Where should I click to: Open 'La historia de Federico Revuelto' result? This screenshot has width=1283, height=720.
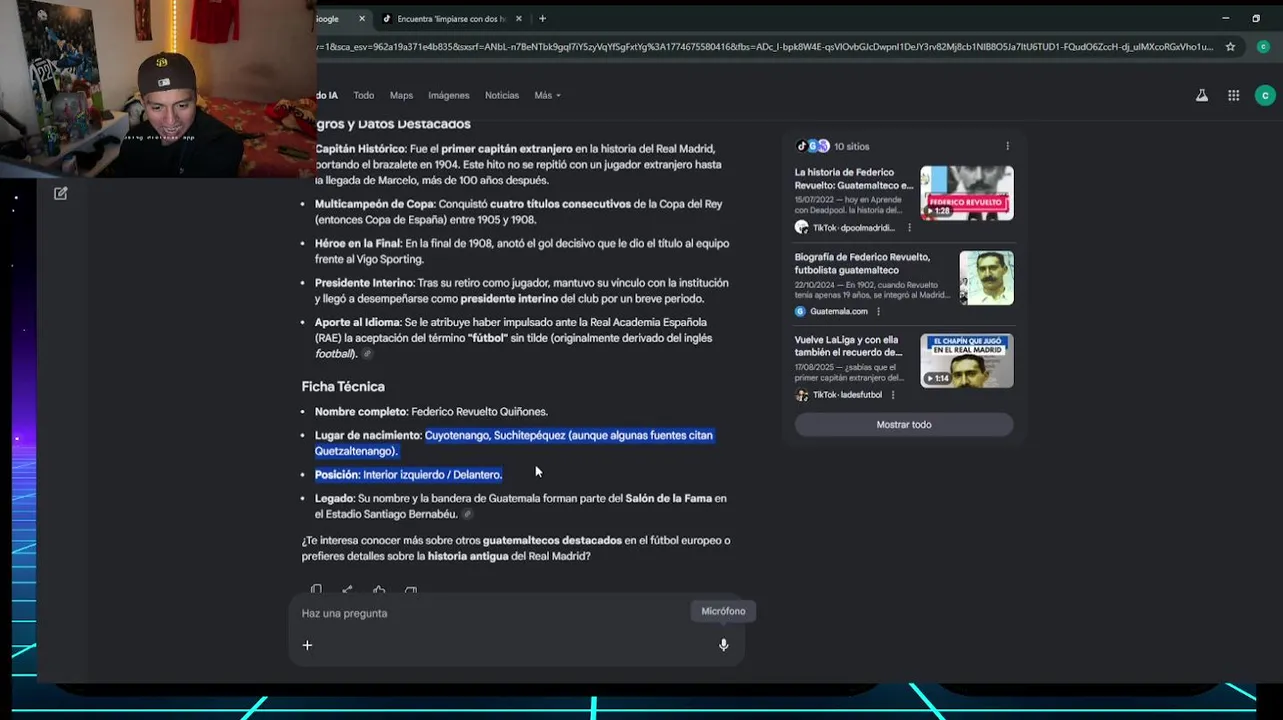(x=853, y=179)
